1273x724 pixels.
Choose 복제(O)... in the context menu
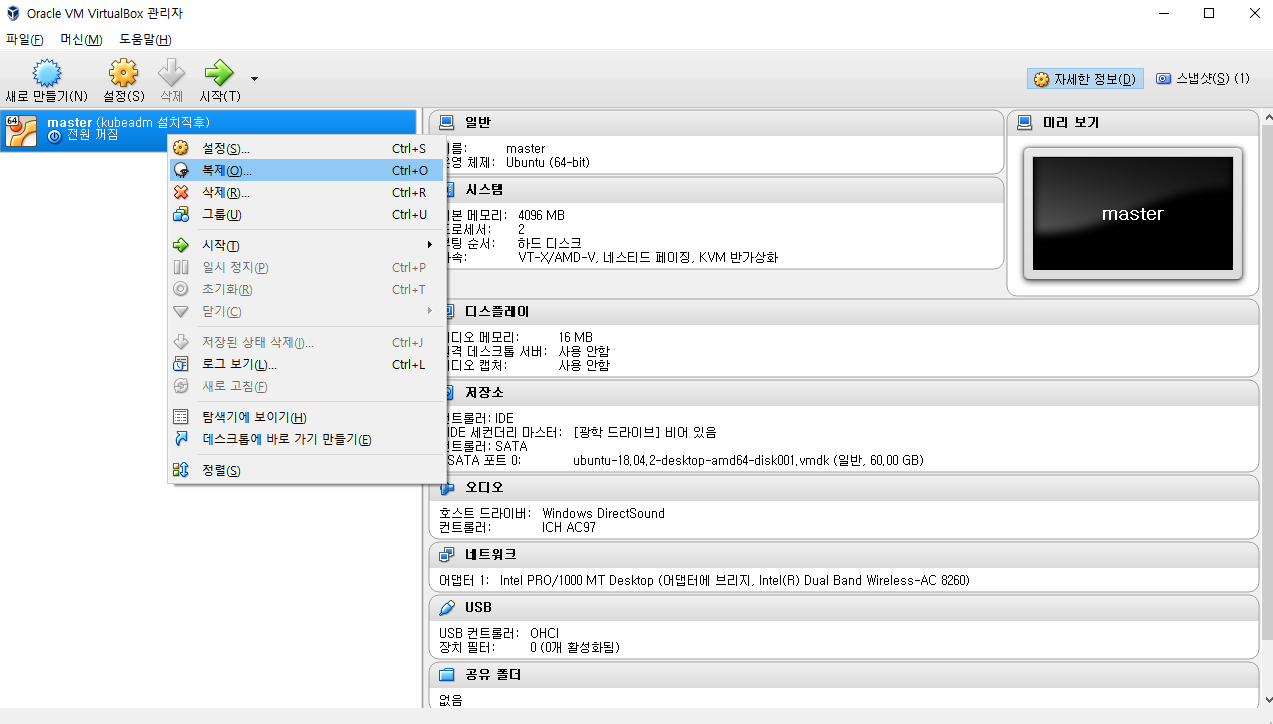point(306,170)
